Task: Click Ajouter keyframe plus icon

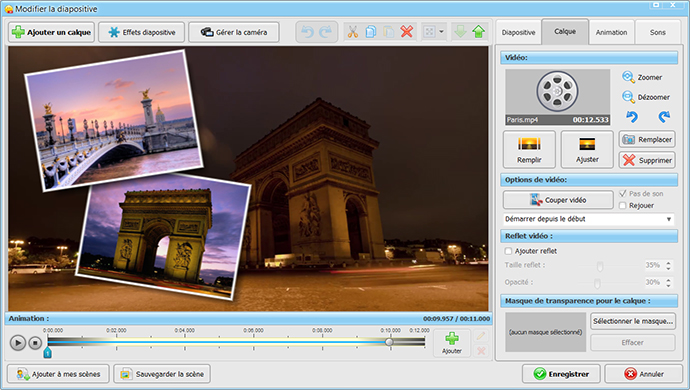Action: click(x=452, y=343)
